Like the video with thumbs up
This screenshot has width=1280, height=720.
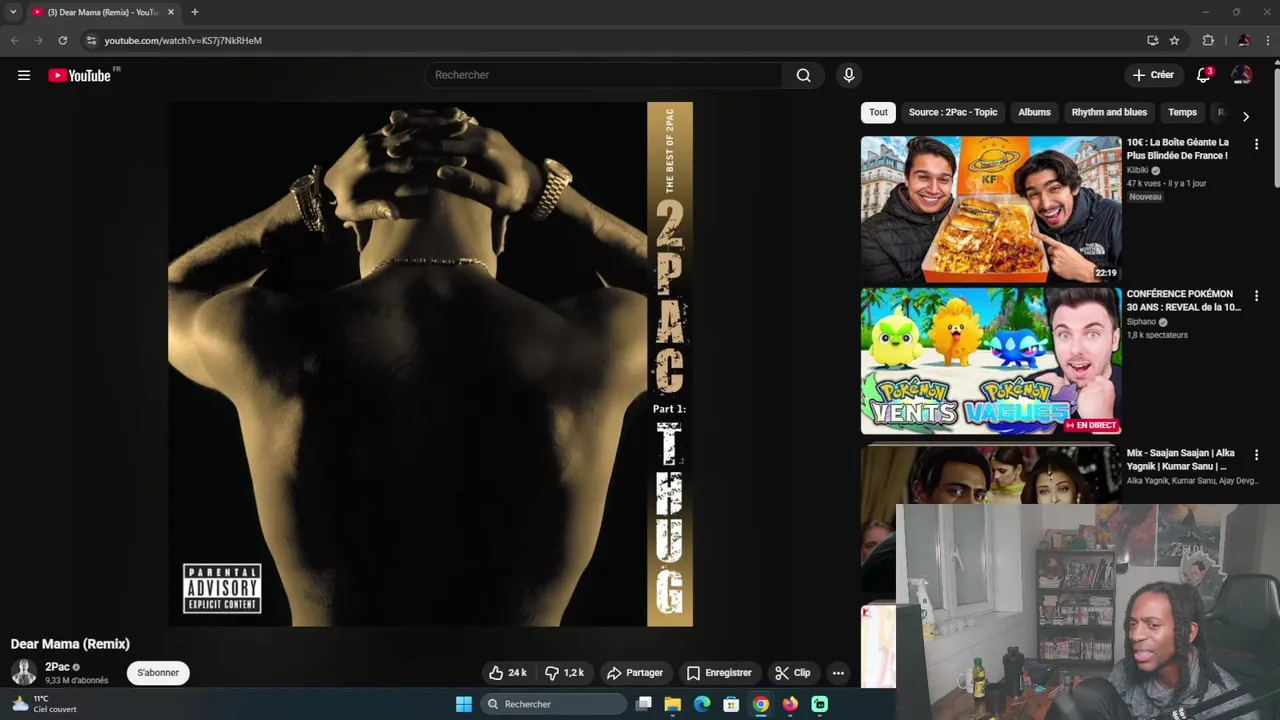pos(508,673)
